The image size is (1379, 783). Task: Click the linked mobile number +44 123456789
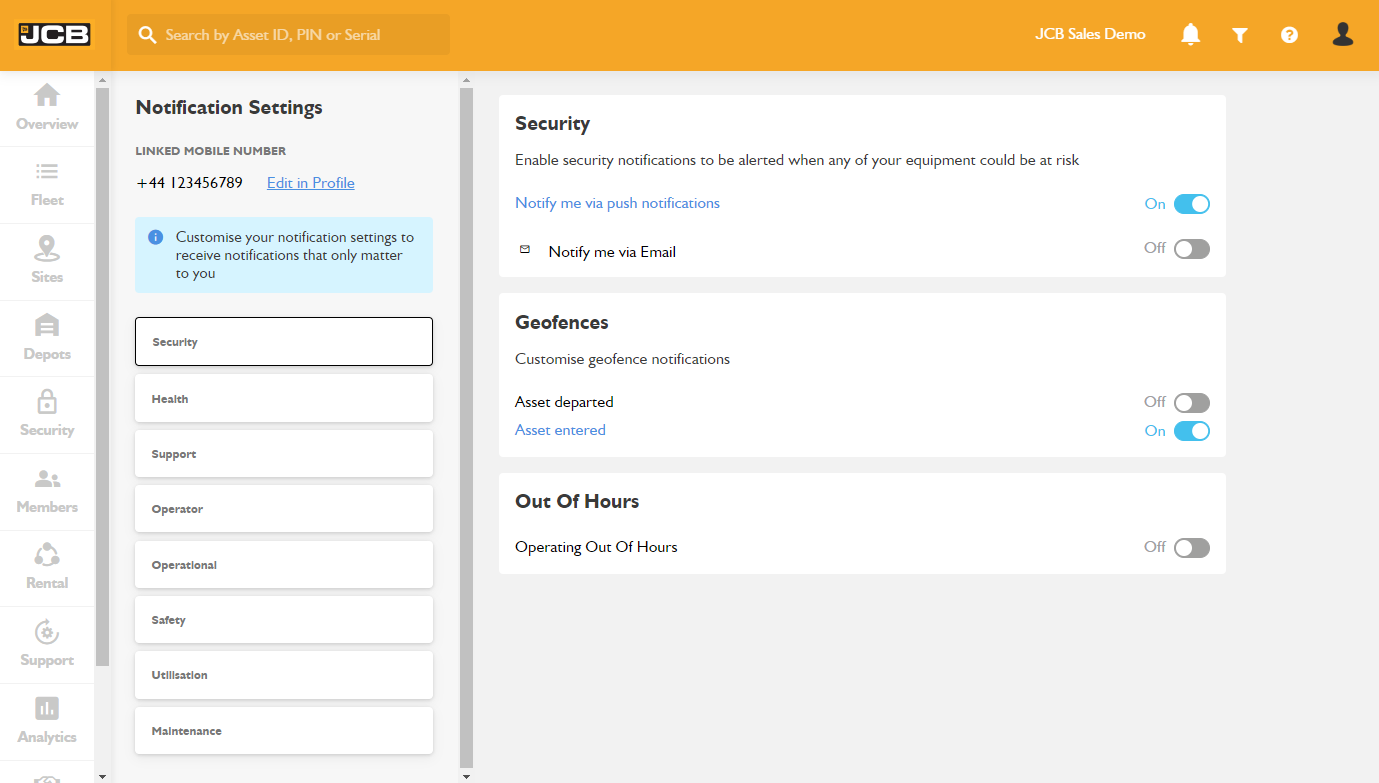click(189, 183)
